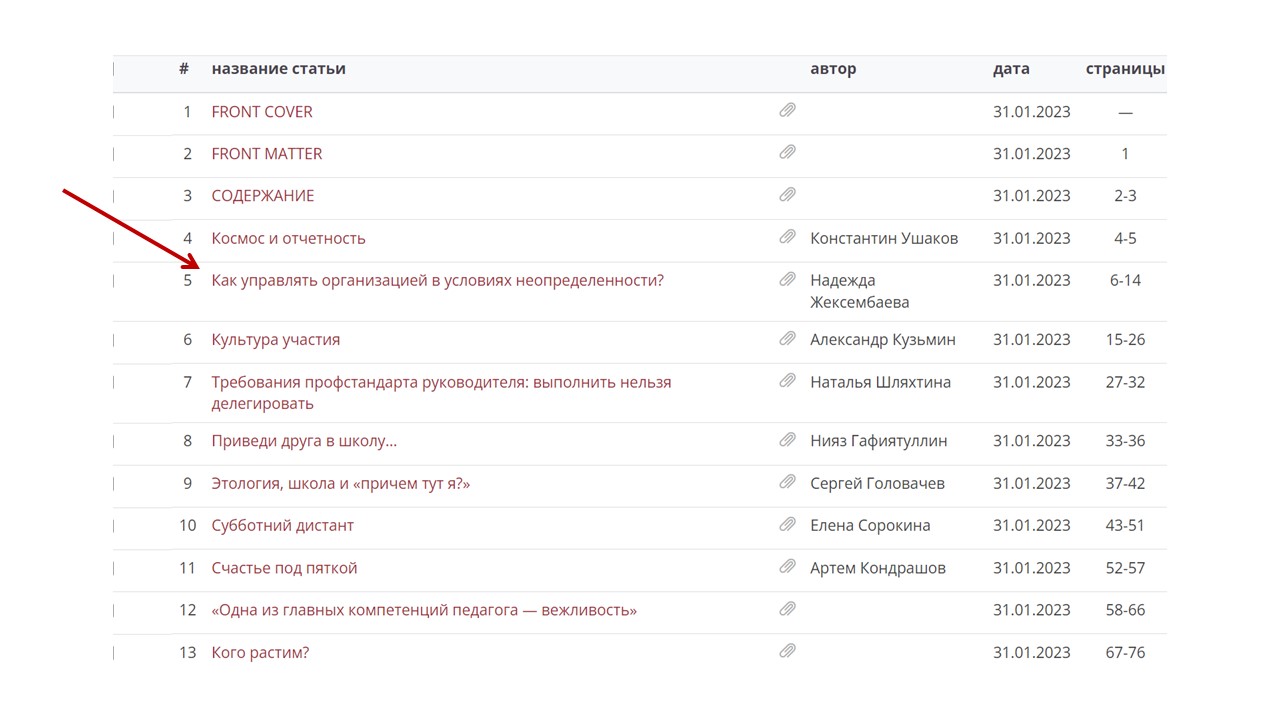Open the attachment icon for Кого растим?
This screenshot has height=720, width=1280.
coord(787,652)
